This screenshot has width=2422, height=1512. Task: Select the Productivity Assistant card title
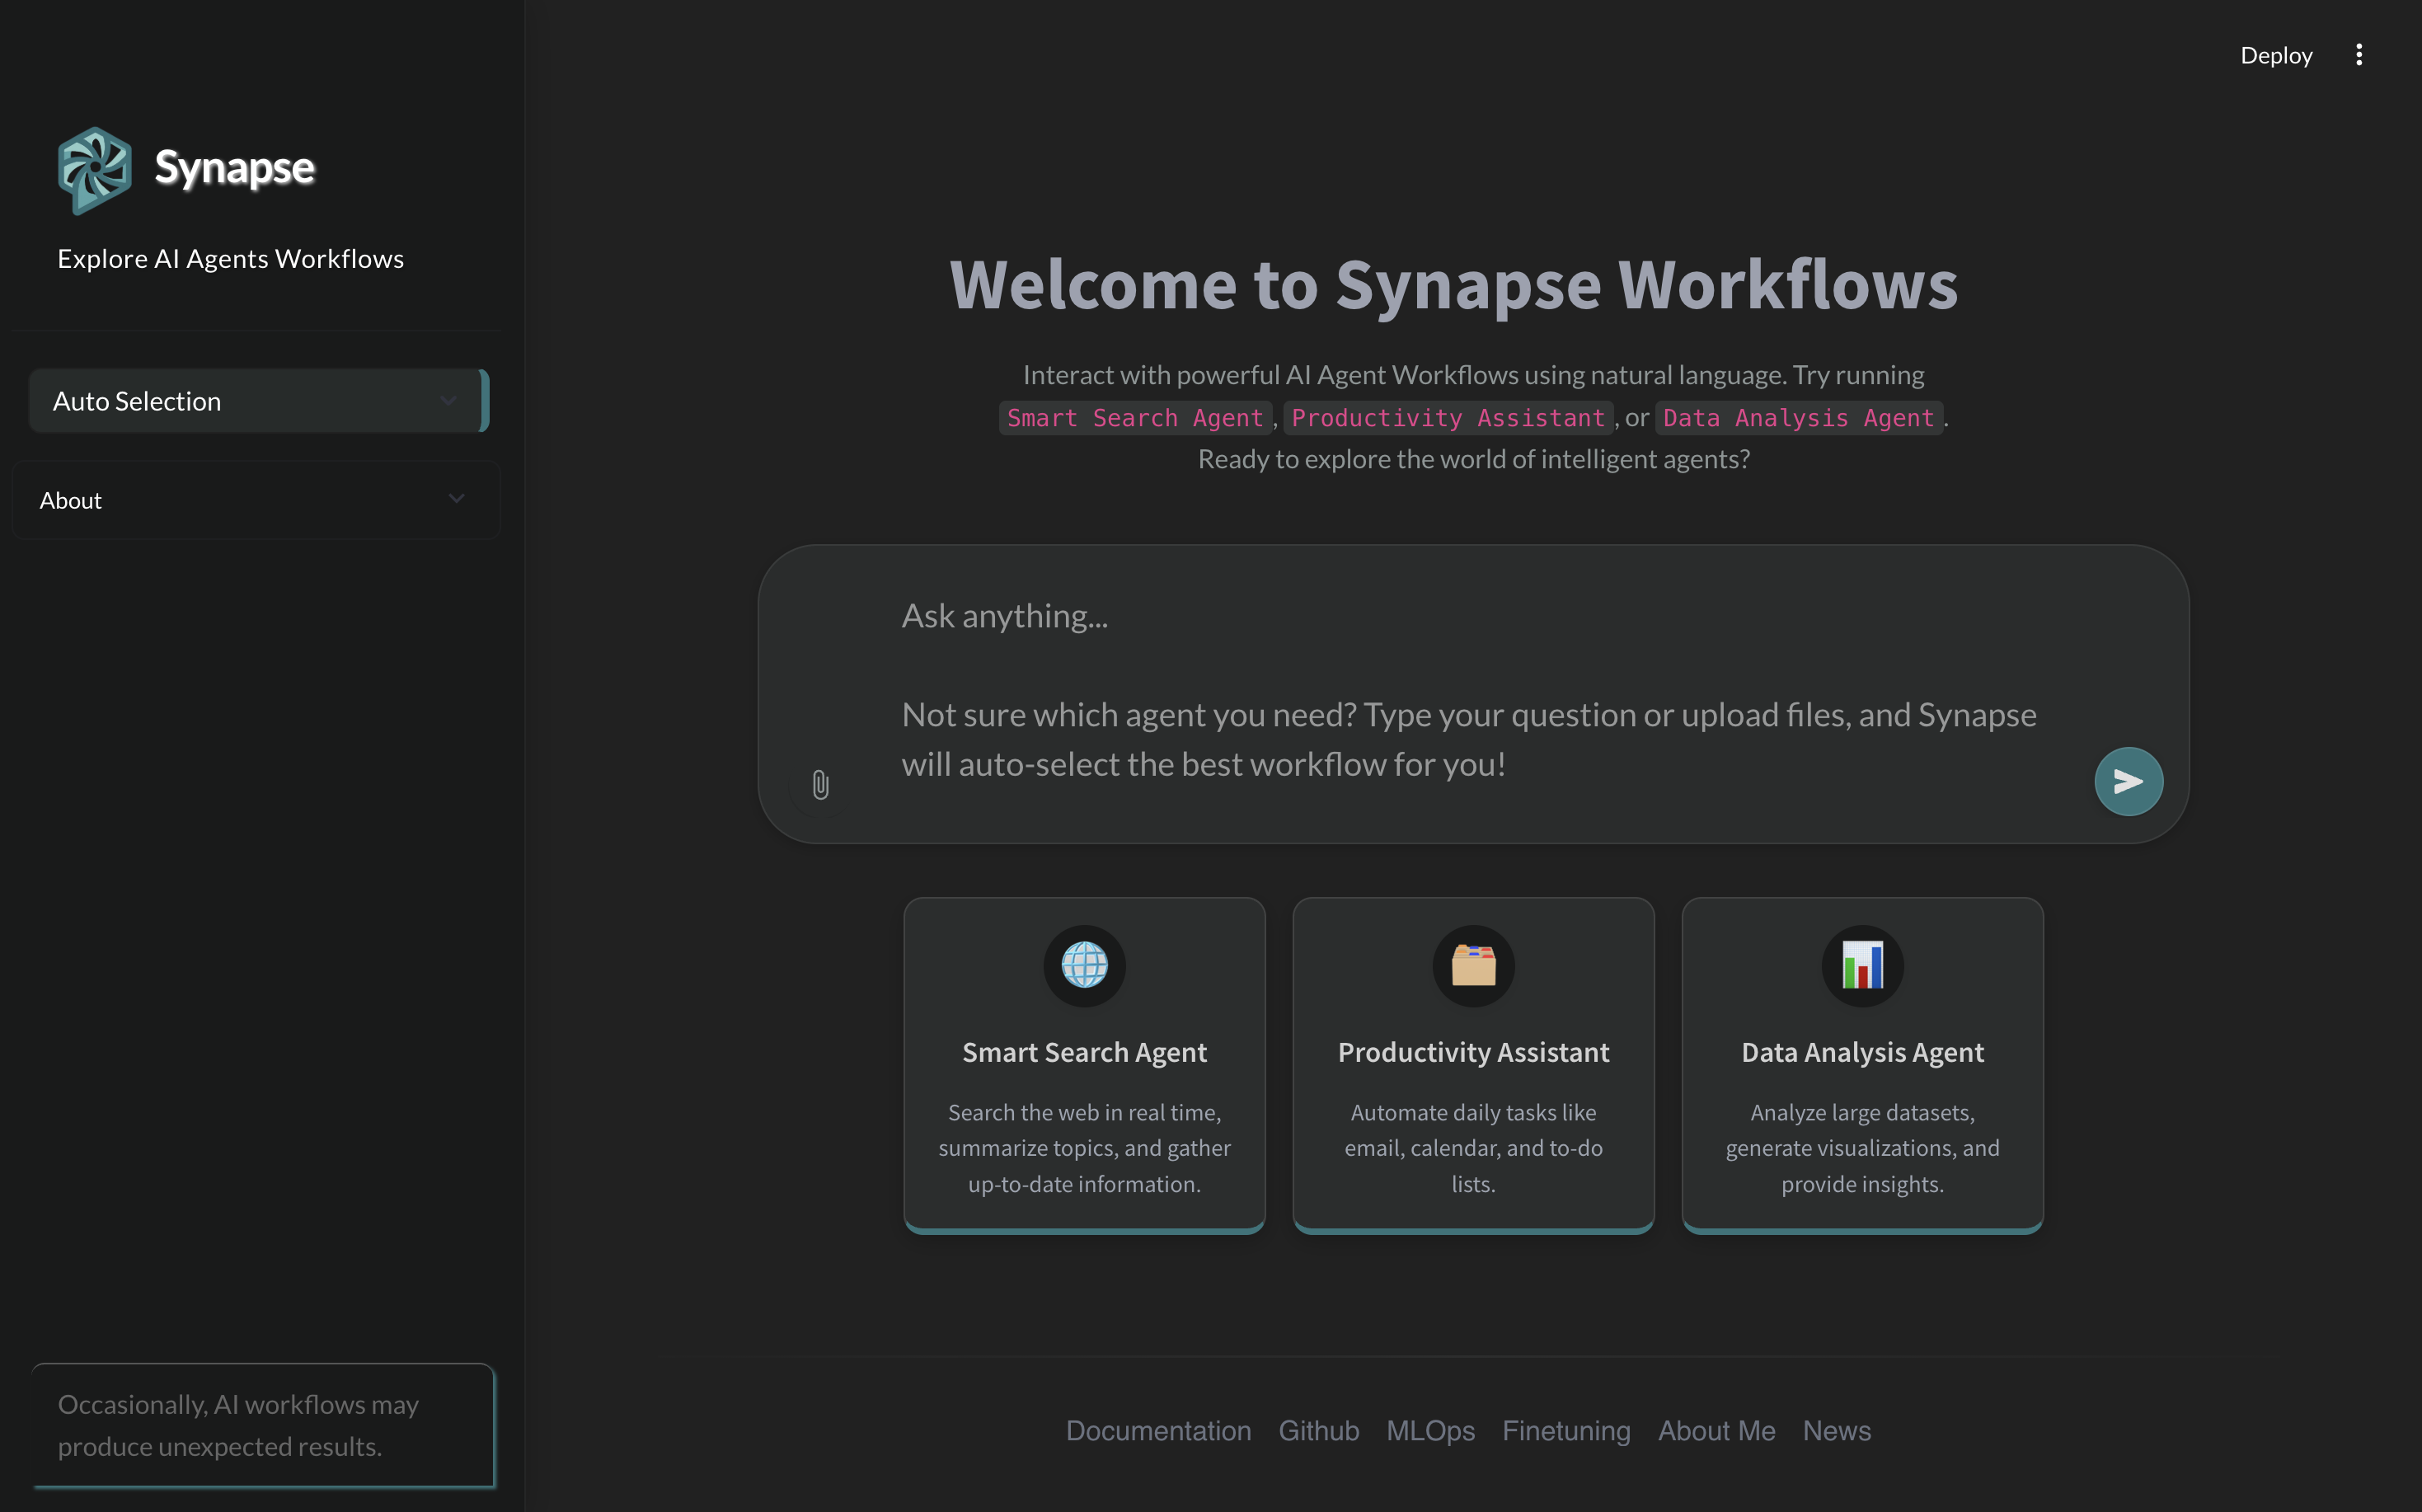1473,1052
